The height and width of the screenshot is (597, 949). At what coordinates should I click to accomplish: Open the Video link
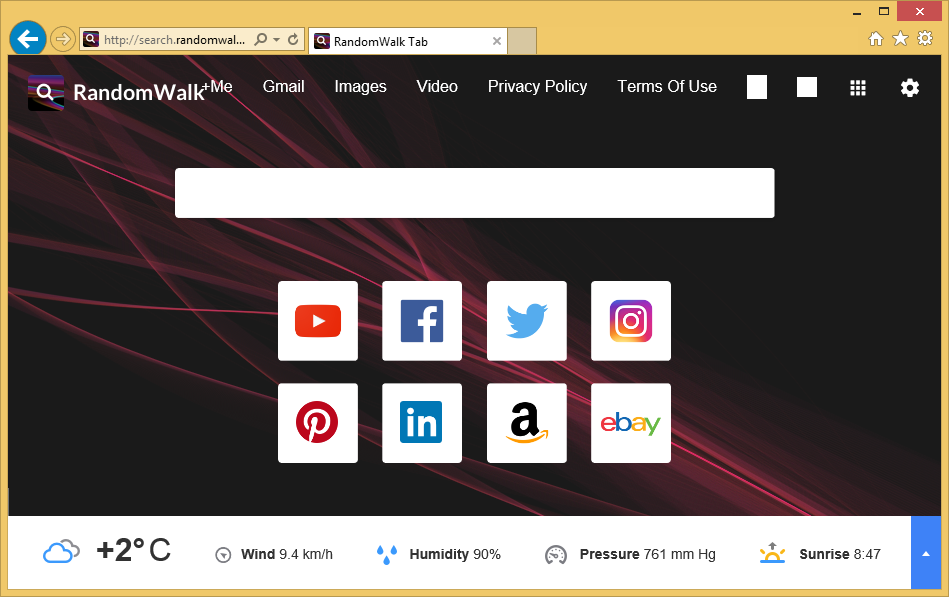coord(437,87)
